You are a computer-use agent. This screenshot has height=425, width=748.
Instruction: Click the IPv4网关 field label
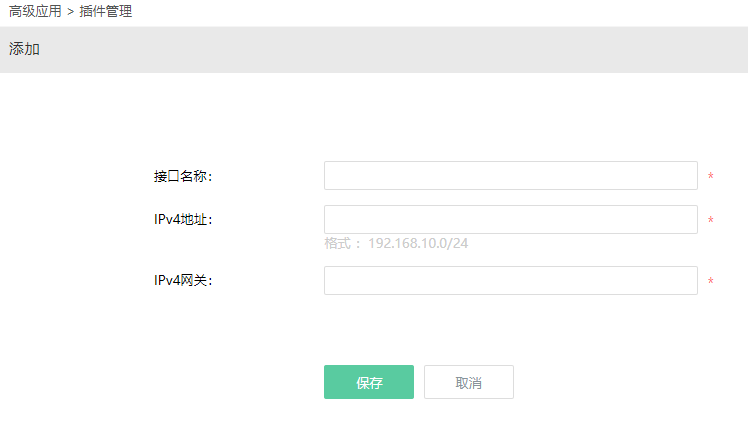[183, 280]
